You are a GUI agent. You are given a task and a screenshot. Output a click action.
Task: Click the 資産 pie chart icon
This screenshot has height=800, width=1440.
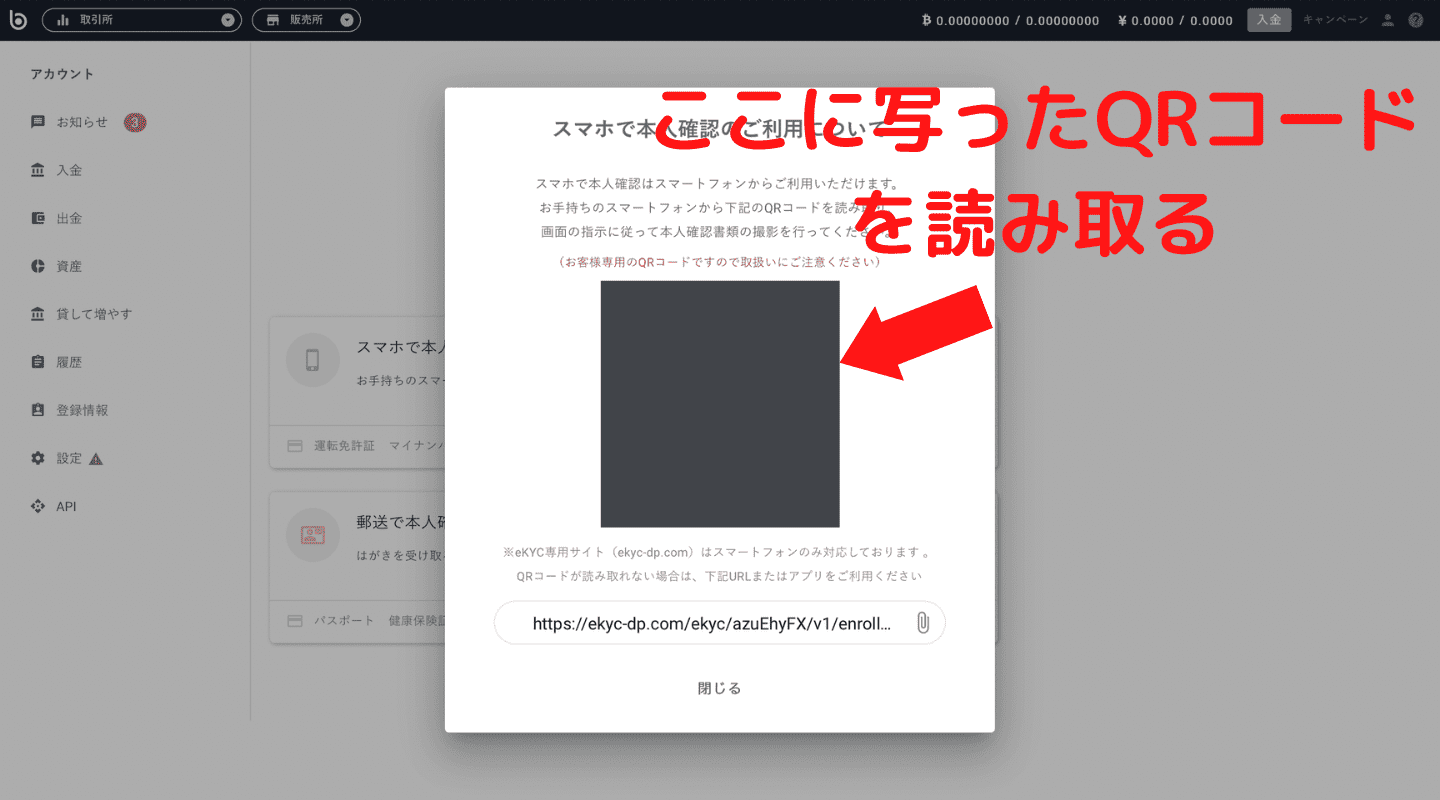pyautogui.click(x=38, y=266)
